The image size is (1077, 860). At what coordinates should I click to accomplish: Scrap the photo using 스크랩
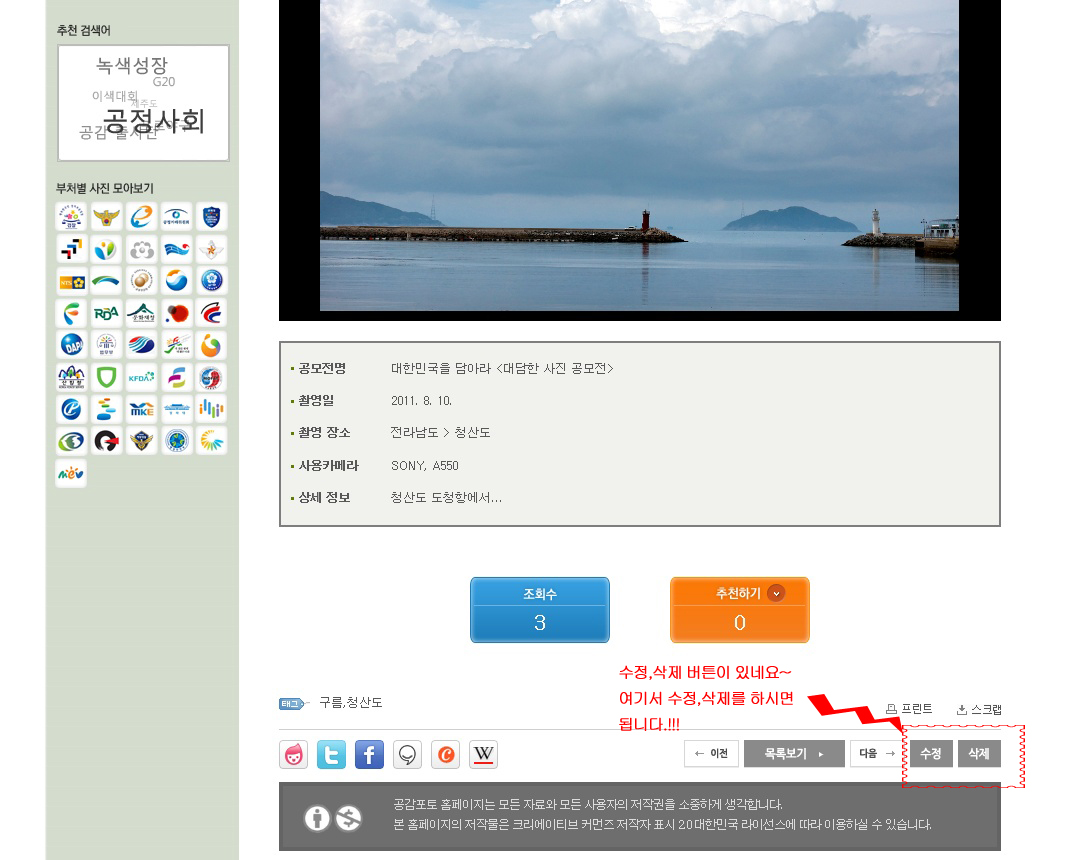[x=979, y=709]
